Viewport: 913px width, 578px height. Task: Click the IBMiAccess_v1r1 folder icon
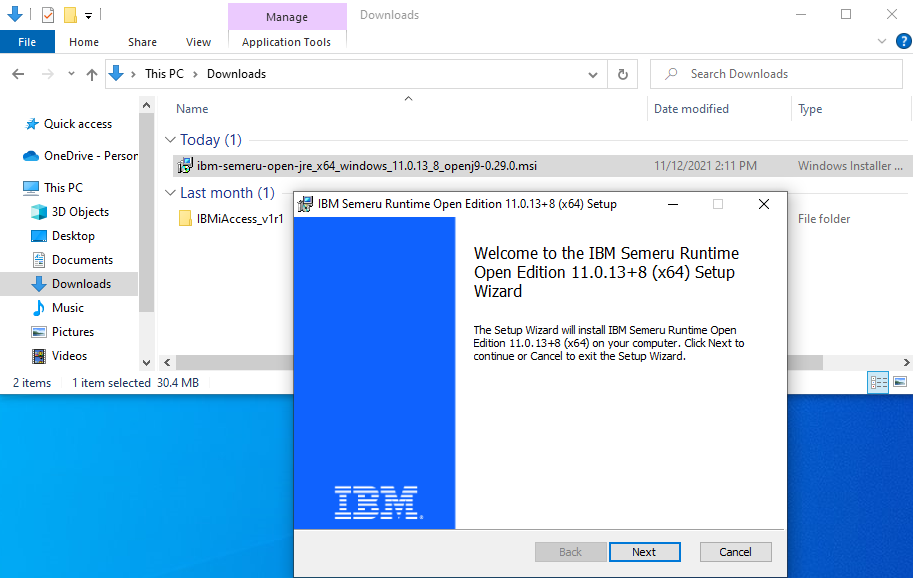[x=185, y=219]
